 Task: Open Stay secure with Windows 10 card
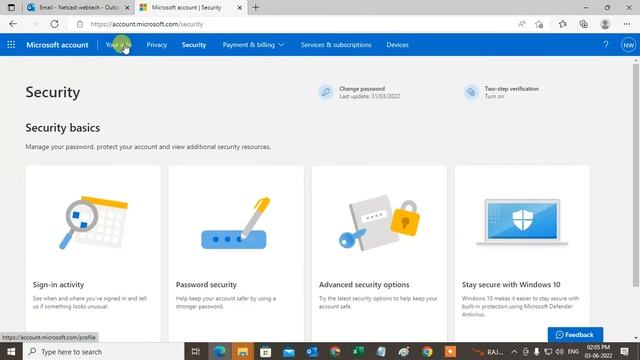522,253
